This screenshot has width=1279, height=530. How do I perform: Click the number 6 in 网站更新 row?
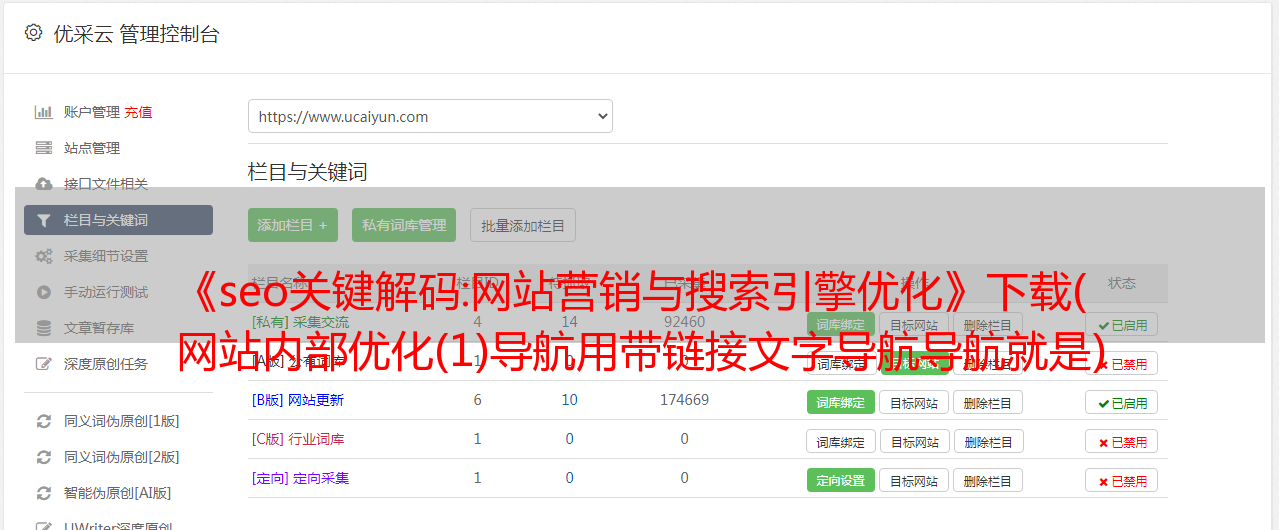477,400
